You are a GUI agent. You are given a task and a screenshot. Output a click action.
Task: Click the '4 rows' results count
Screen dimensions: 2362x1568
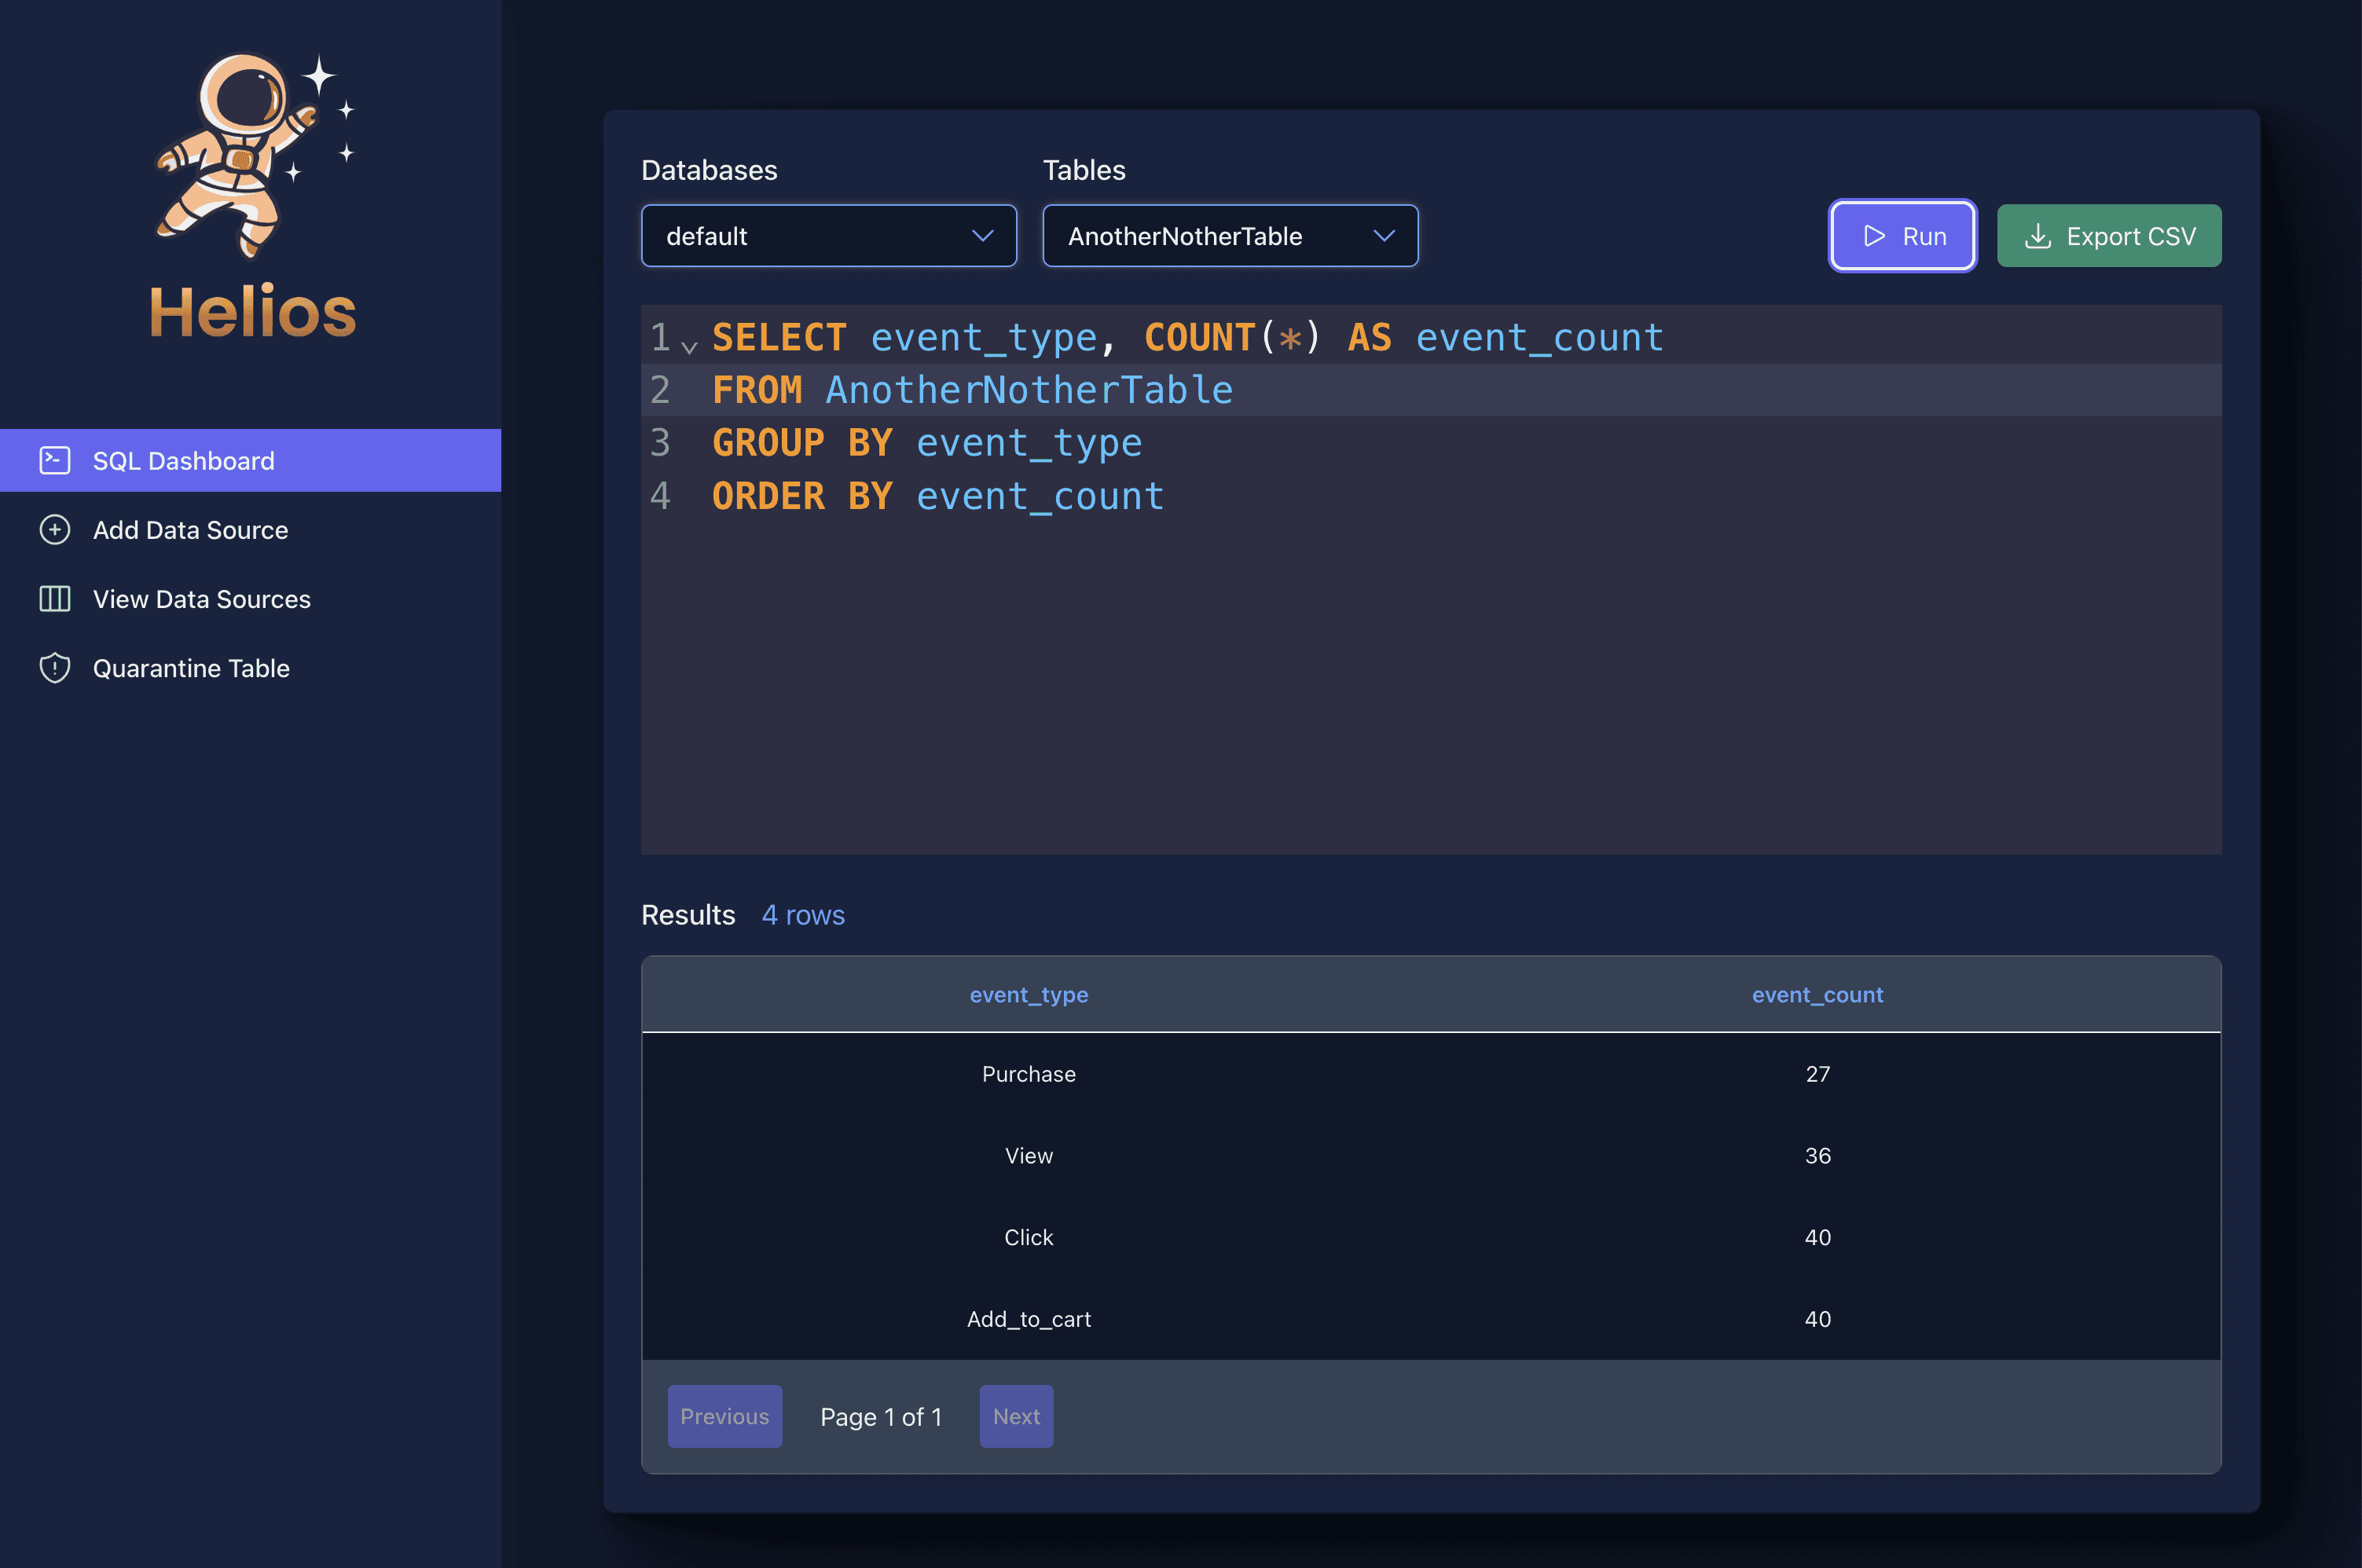[x=803, y=915]
